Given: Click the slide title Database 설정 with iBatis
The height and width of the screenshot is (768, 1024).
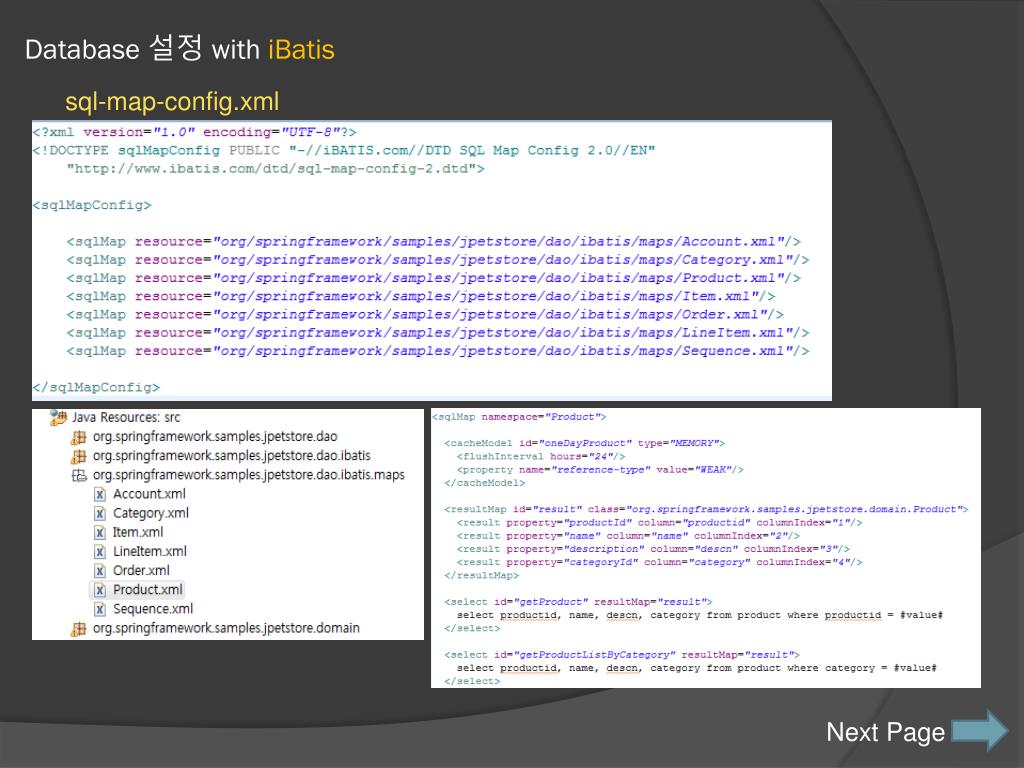Looking at the screenshot, I should [x=180, y=49].
